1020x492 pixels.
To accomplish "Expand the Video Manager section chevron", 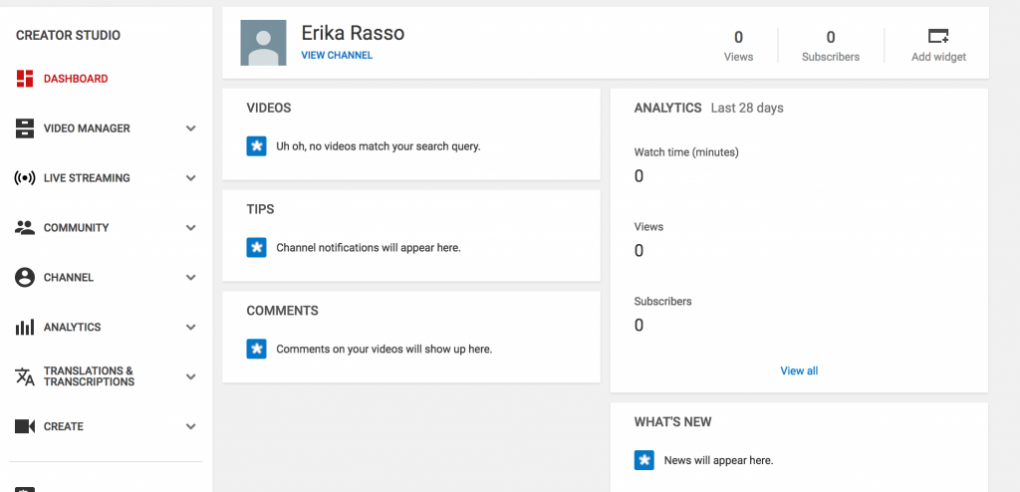I will 191,129.
